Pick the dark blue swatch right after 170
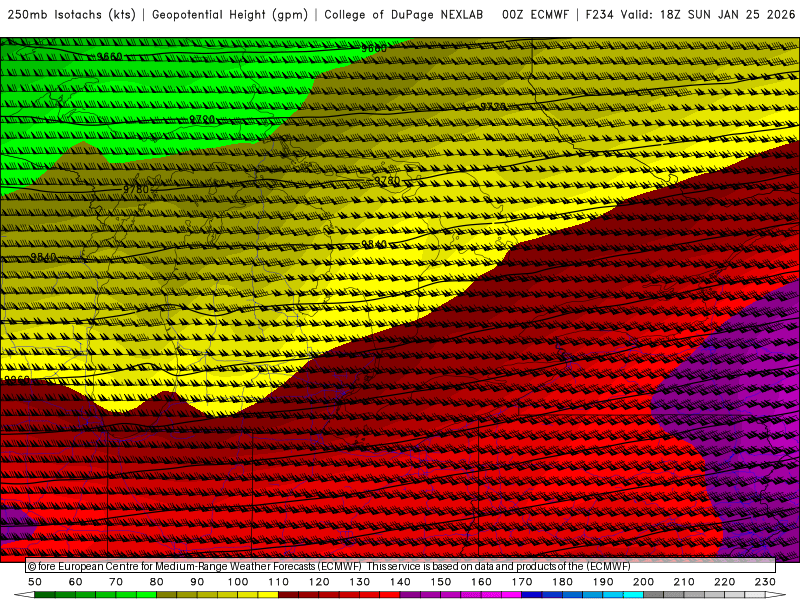 click(532, 595)
